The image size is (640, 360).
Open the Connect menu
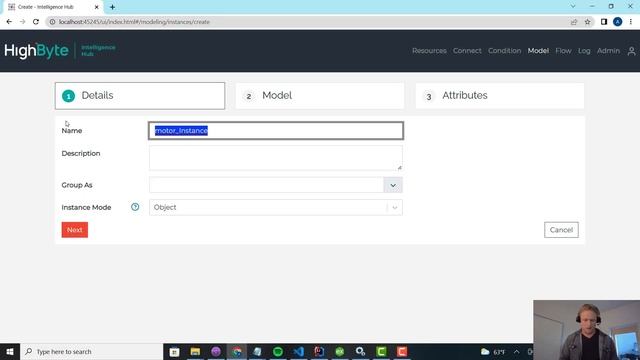tap(467, 51)
